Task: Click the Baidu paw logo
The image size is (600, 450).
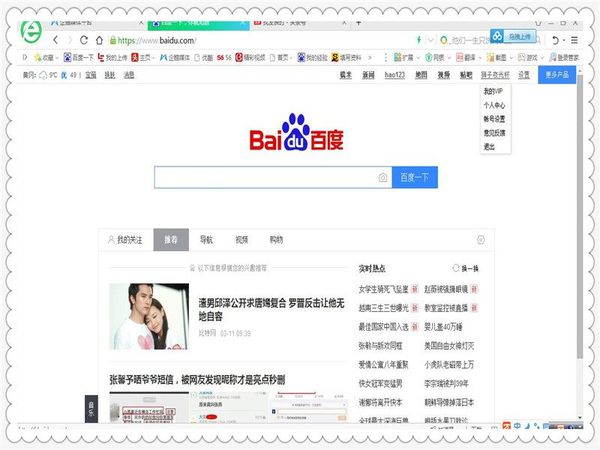Action: 296,132
